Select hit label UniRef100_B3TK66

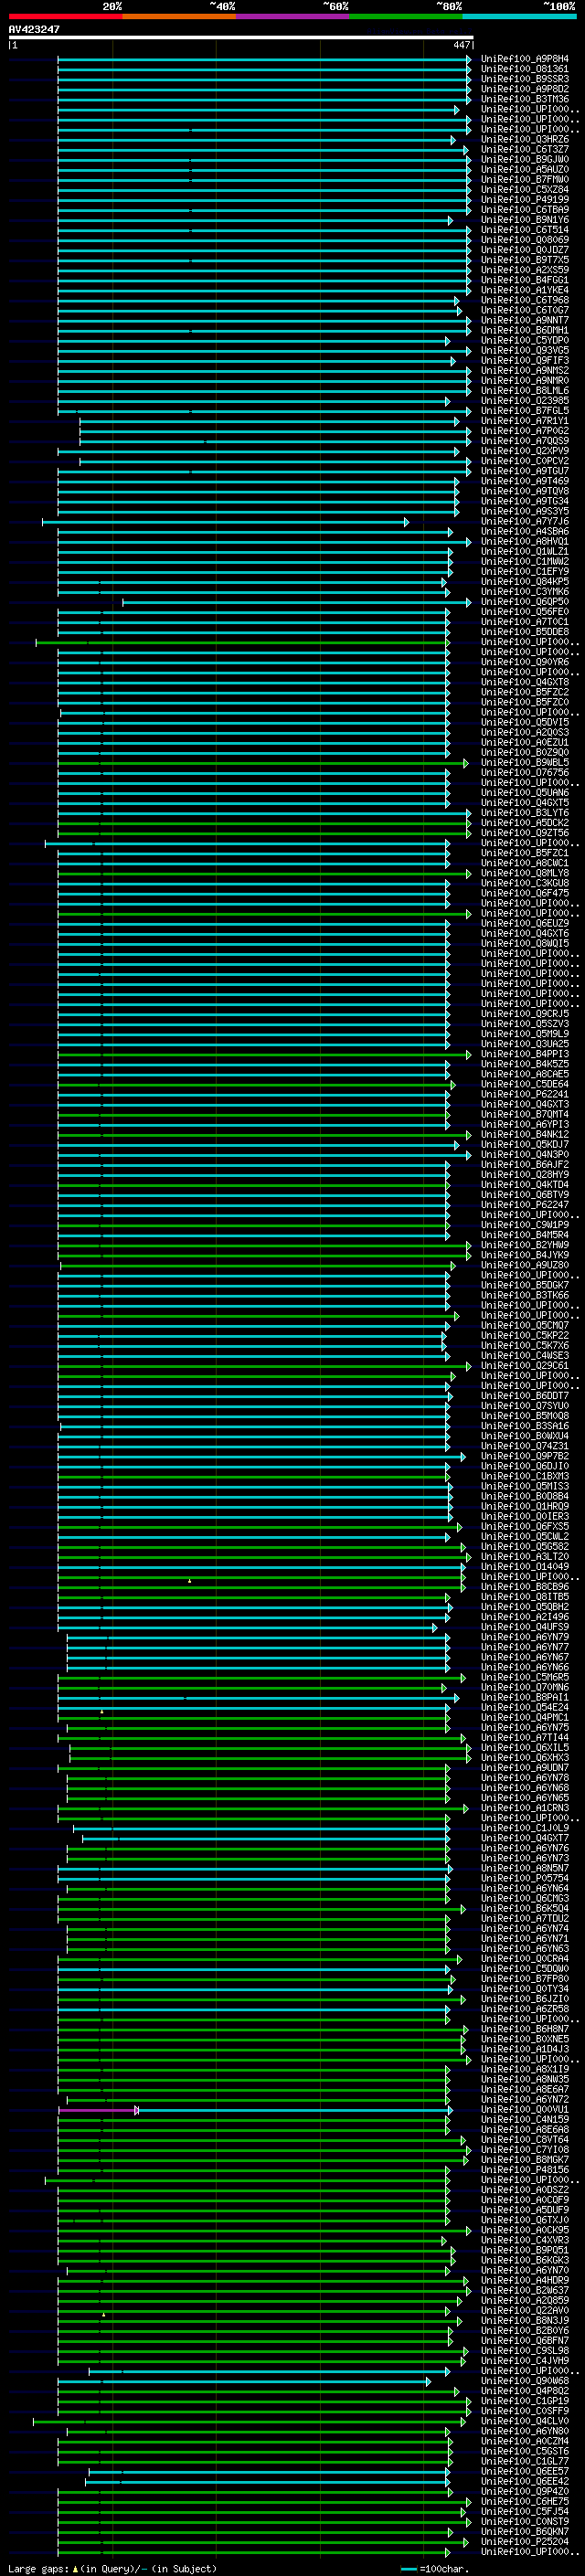click(525, 1295)
